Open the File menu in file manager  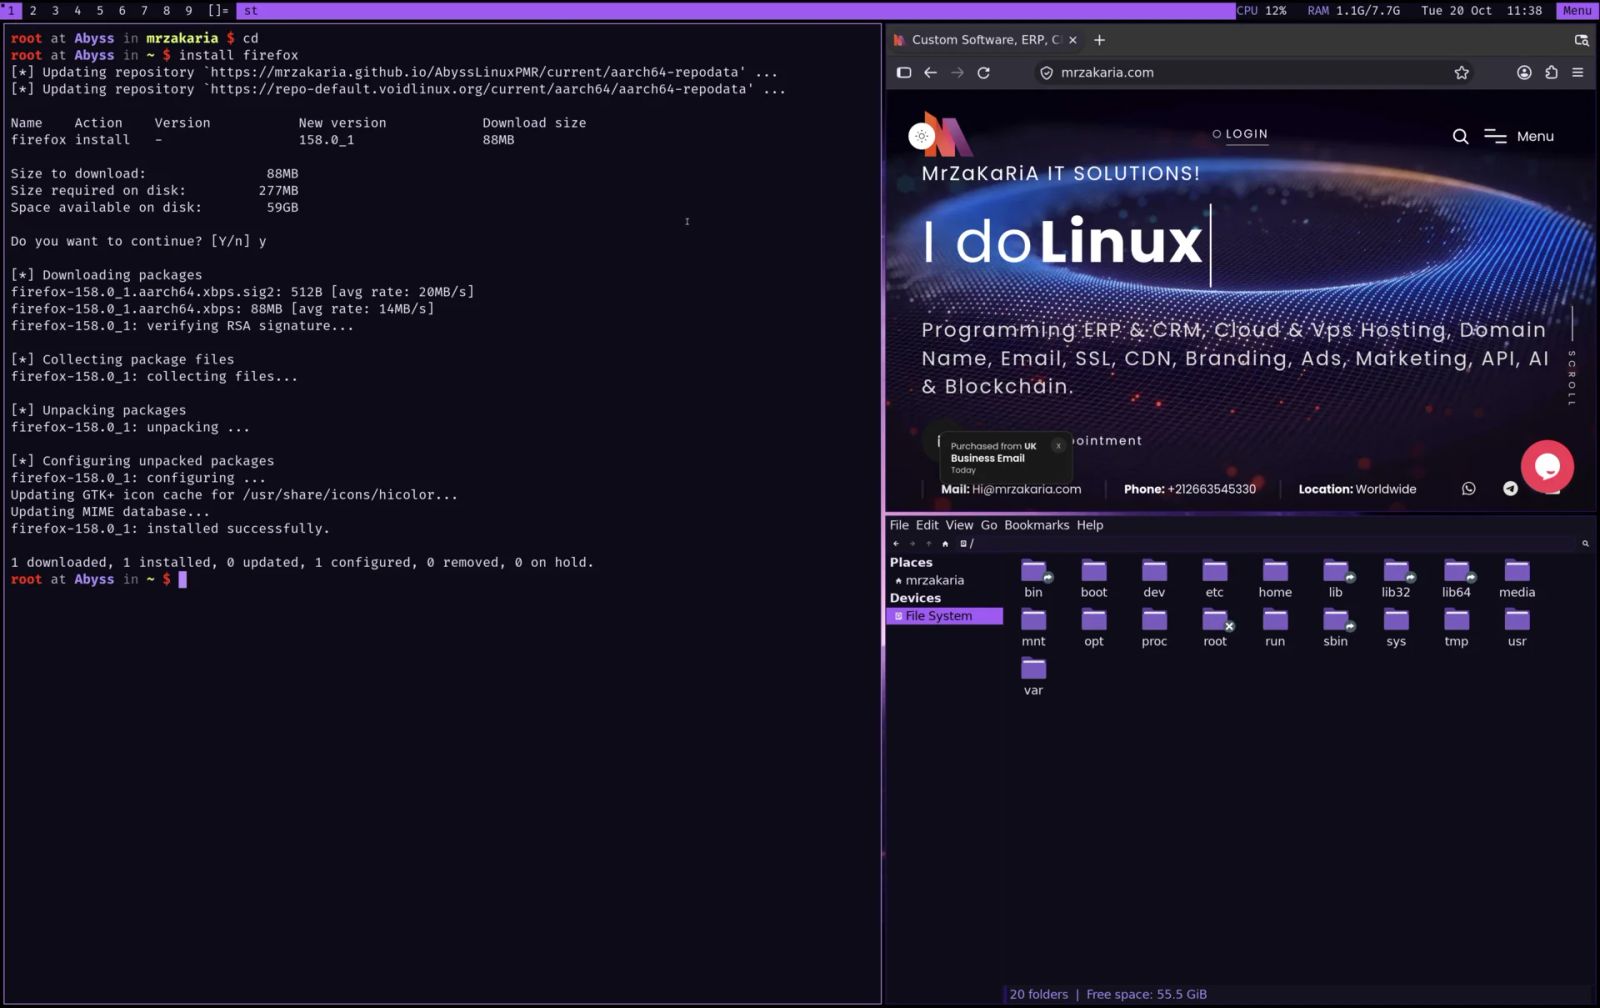pyautogui.click(x=899, y=525)
